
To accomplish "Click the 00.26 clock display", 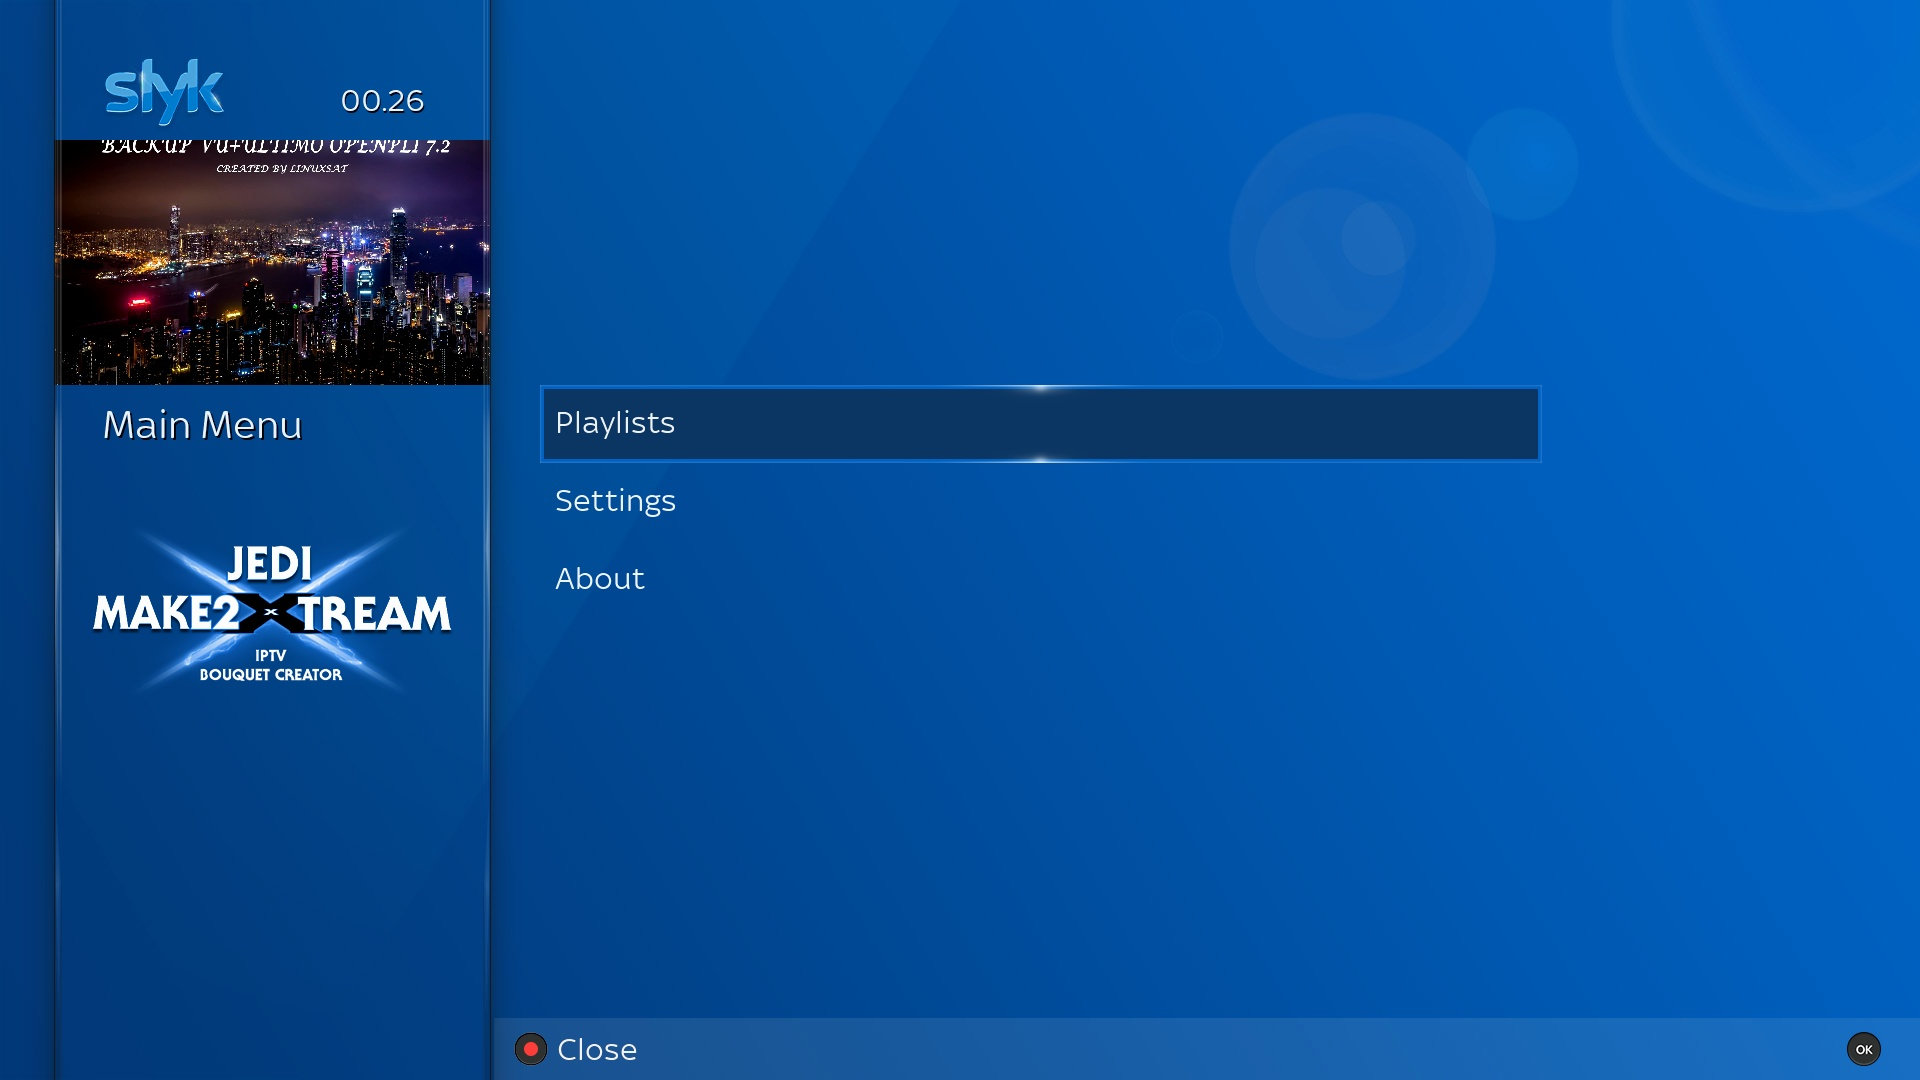I will [x=382, y=101].
